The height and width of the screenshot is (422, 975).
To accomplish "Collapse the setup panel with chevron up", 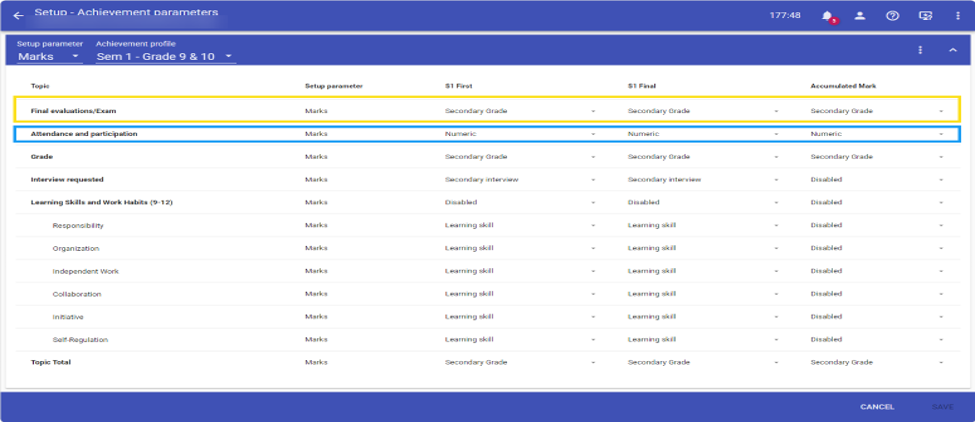I will click(x=953, y=50).
